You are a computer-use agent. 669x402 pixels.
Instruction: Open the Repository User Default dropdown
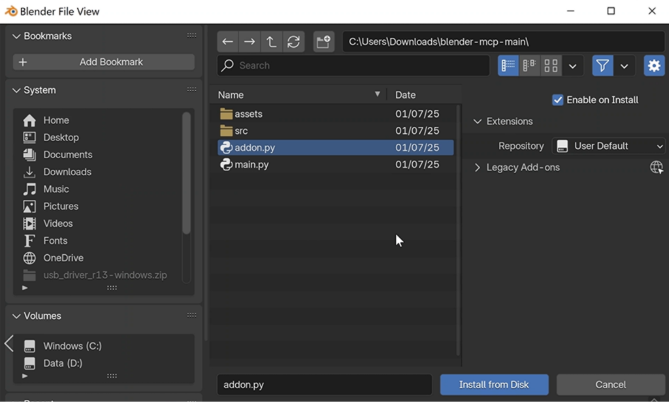[x=609, y=146]
